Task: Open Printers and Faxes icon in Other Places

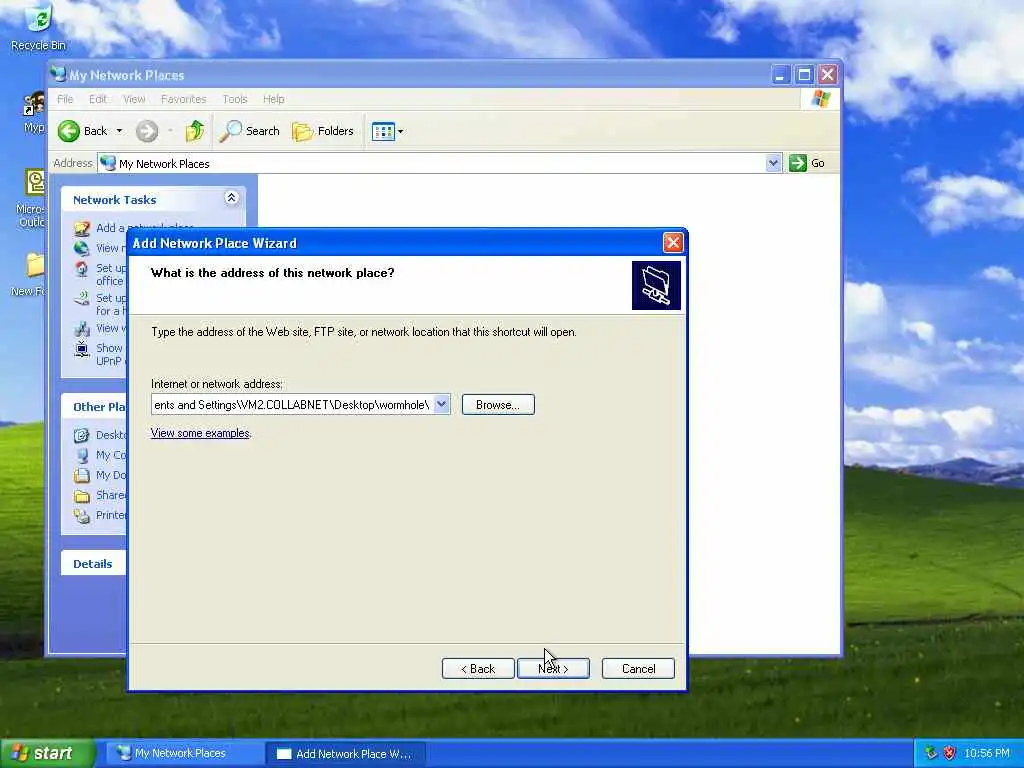Action: point(82,516)
